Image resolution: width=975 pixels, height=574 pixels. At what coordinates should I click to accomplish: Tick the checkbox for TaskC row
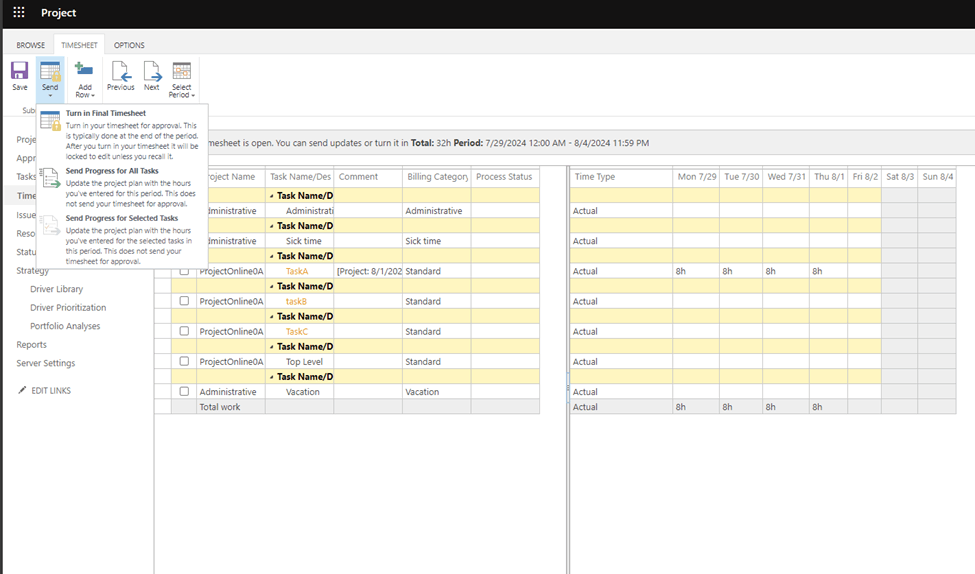click(184, 331)
